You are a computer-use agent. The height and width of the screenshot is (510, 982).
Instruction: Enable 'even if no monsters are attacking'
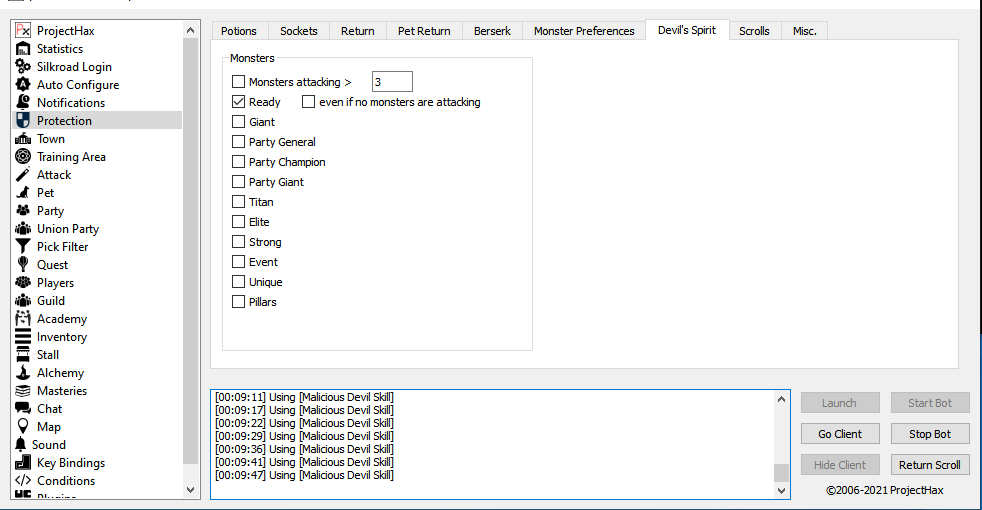coord(308,102)
